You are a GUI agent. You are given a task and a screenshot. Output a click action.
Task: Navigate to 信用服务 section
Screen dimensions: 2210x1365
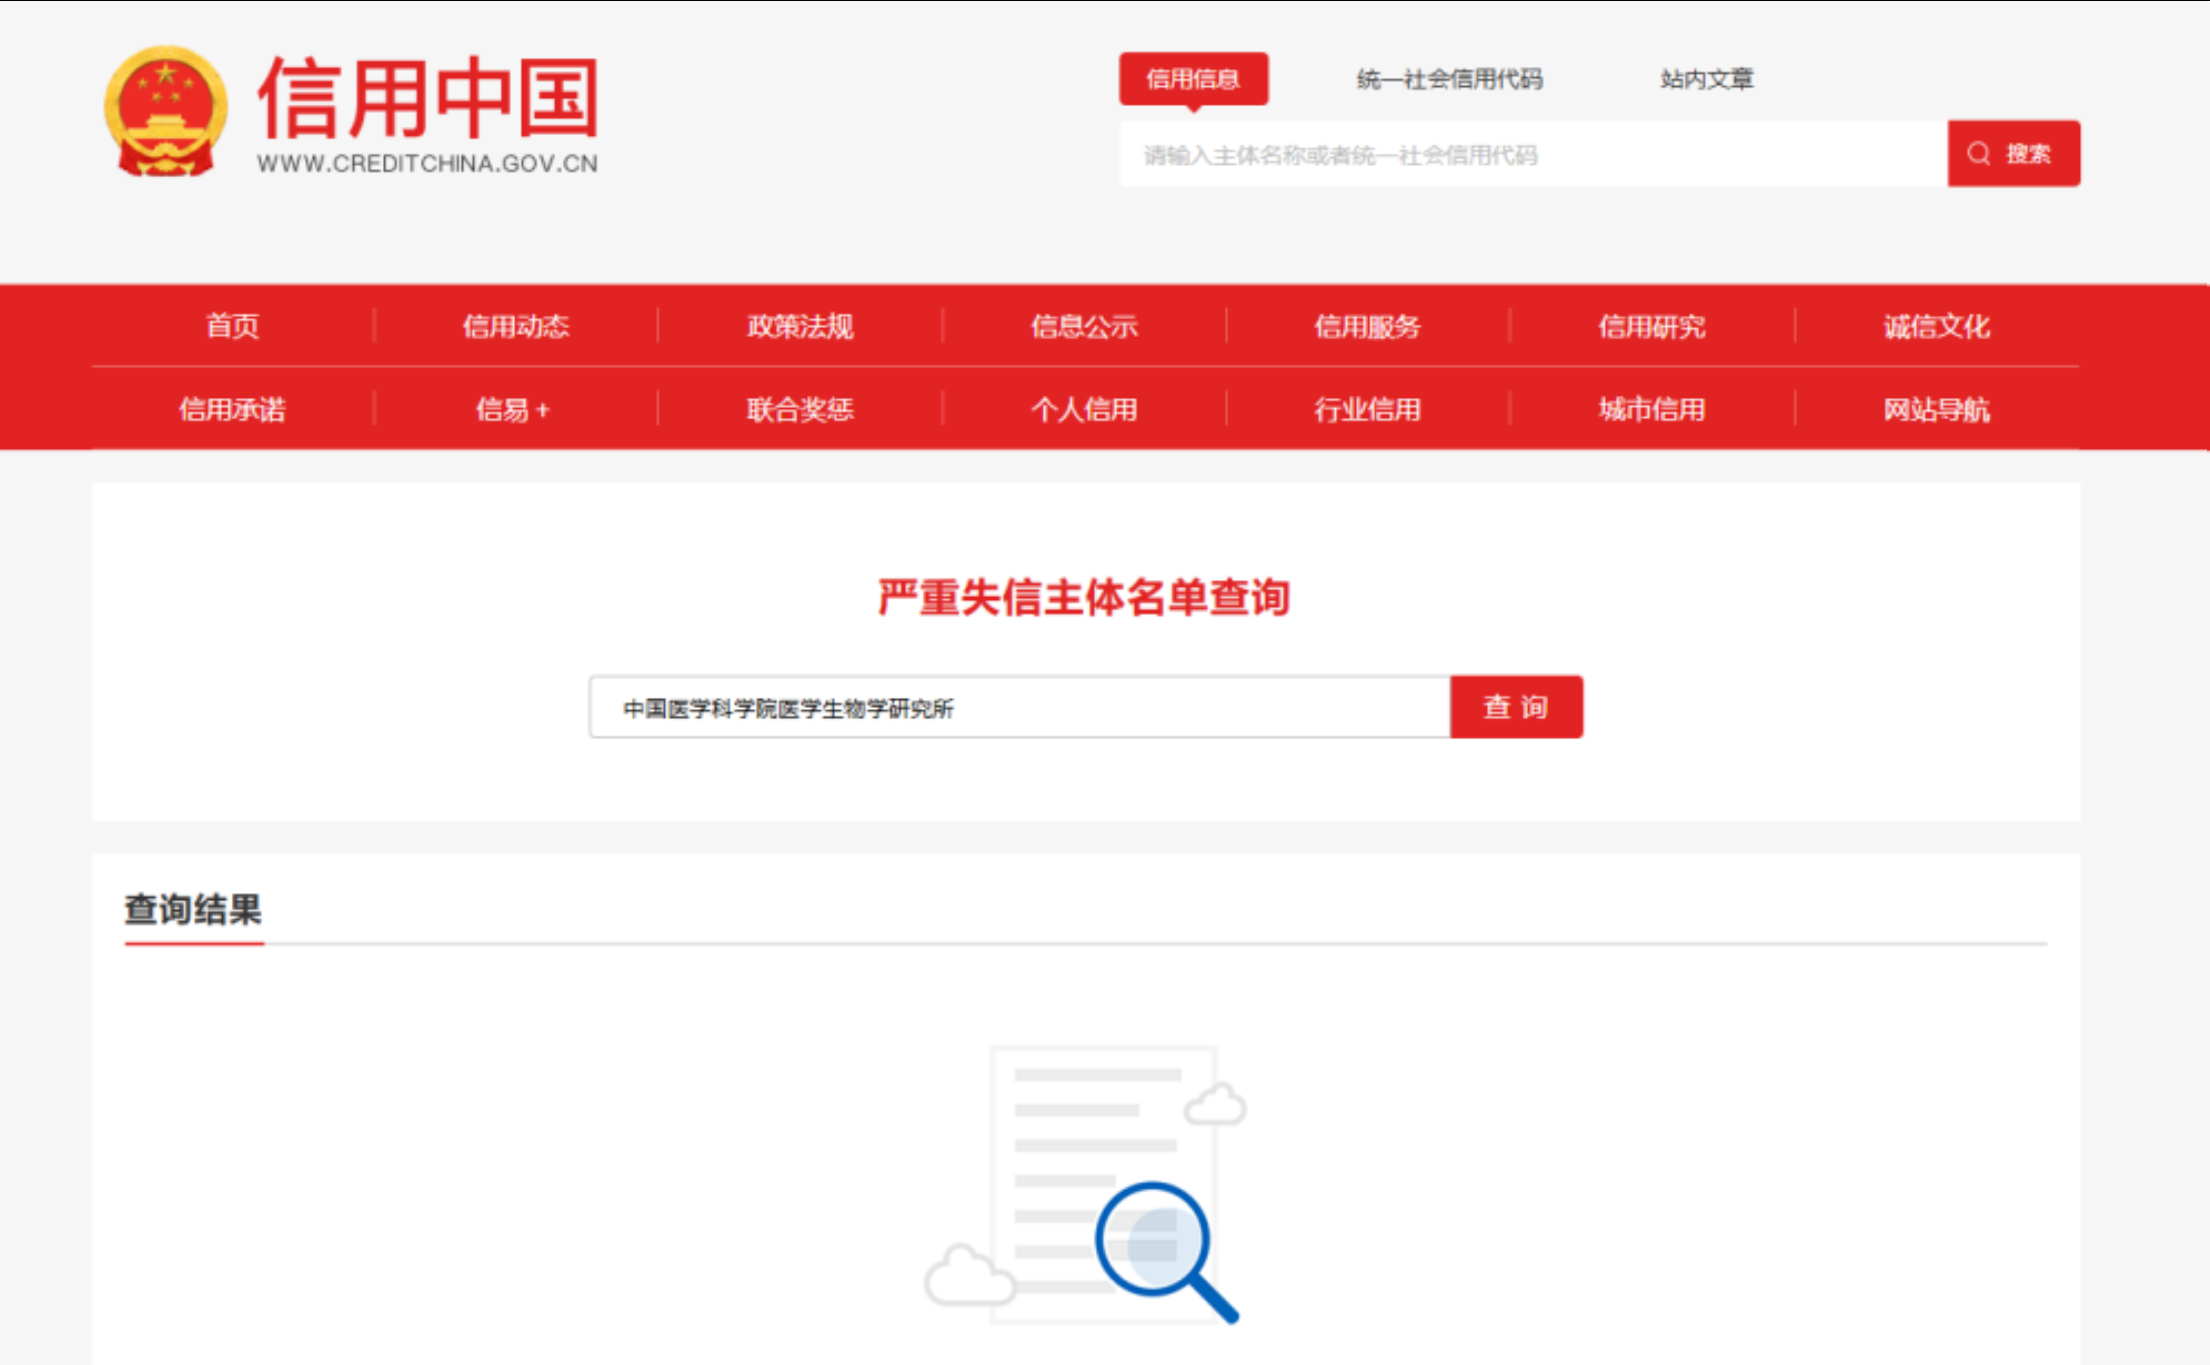click(x=1367, y=326)
